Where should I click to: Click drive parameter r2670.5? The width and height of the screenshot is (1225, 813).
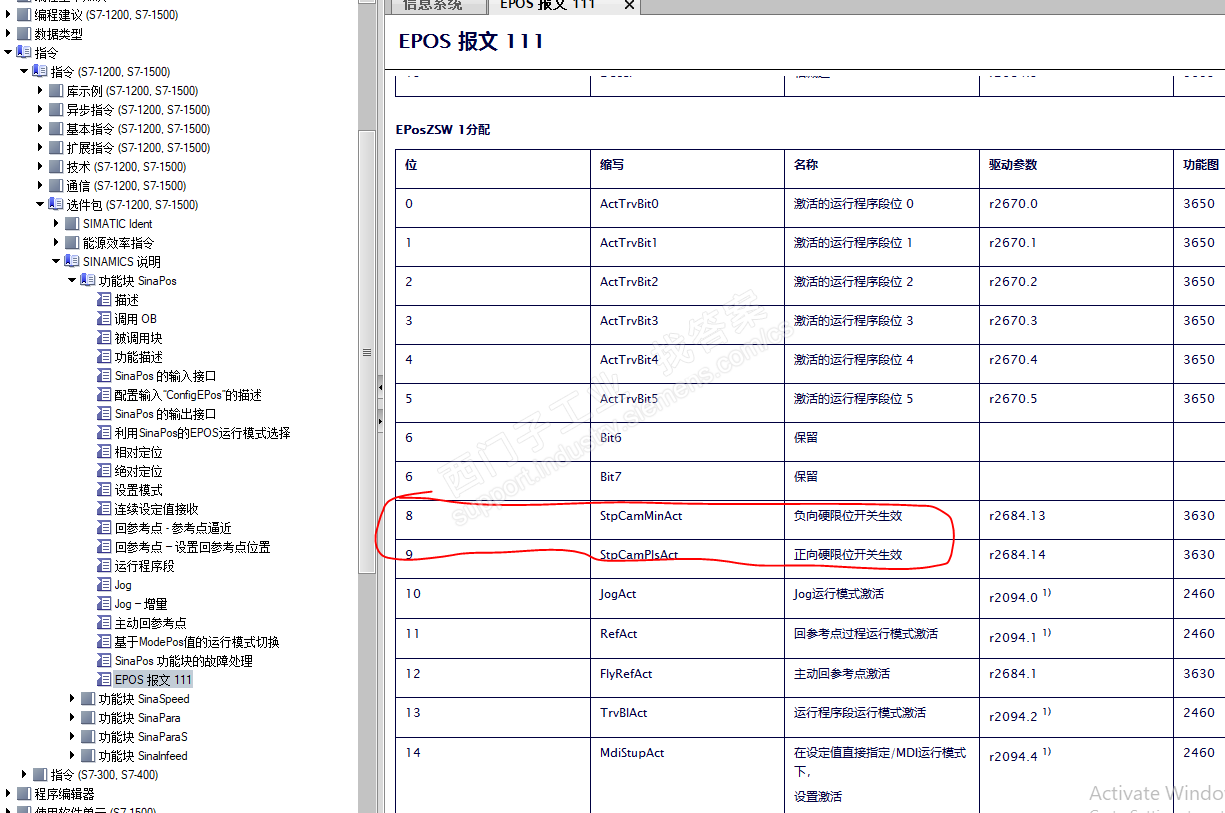[x=1013, y=399]
